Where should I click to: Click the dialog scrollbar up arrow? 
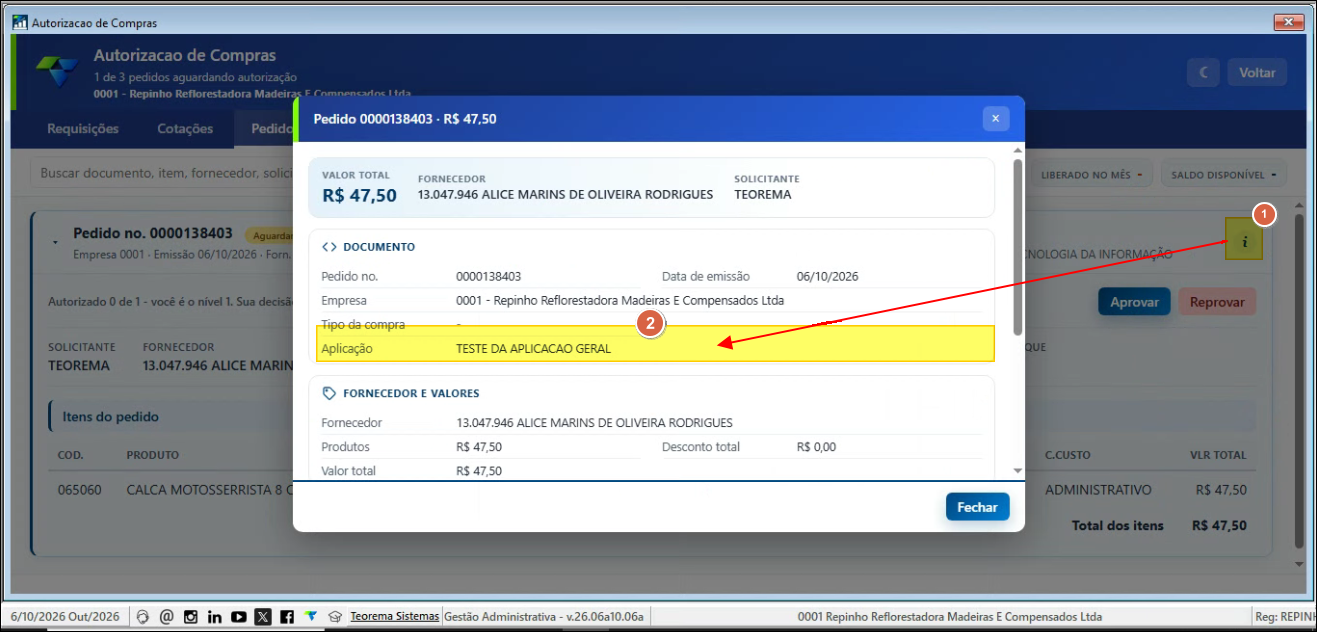[1017, 150]
